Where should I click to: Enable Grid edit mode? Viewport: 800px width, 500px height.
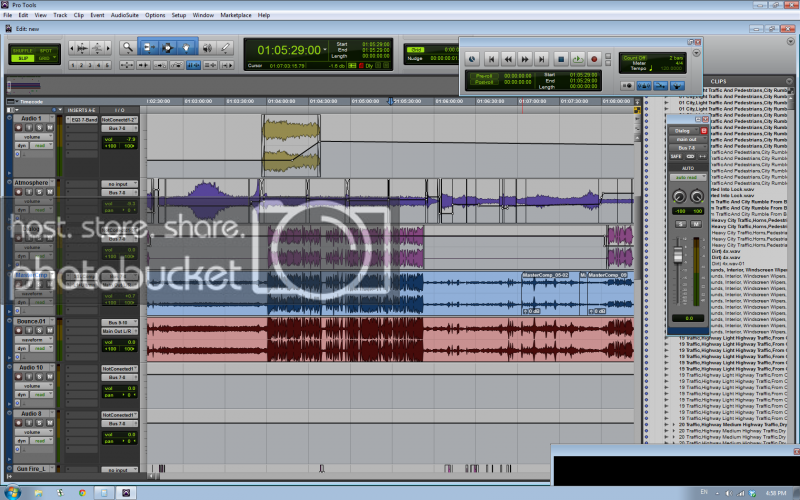click(x=46, y=58)
